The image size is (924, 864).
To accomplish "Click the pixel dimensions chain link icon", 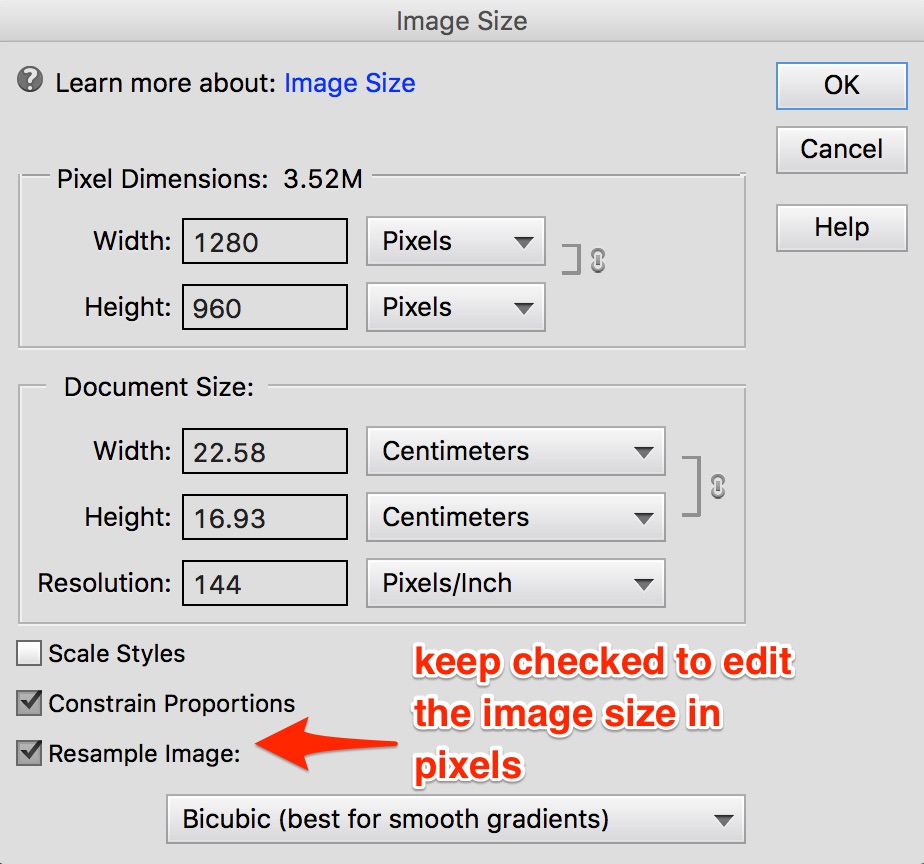I will (598, 260).
